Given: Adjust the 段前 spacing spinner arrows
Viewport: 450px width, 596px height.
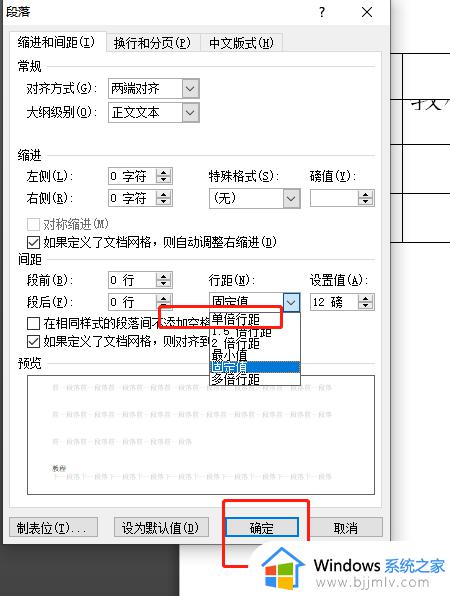Looking at the screenshot, I should tap(164, 281).
